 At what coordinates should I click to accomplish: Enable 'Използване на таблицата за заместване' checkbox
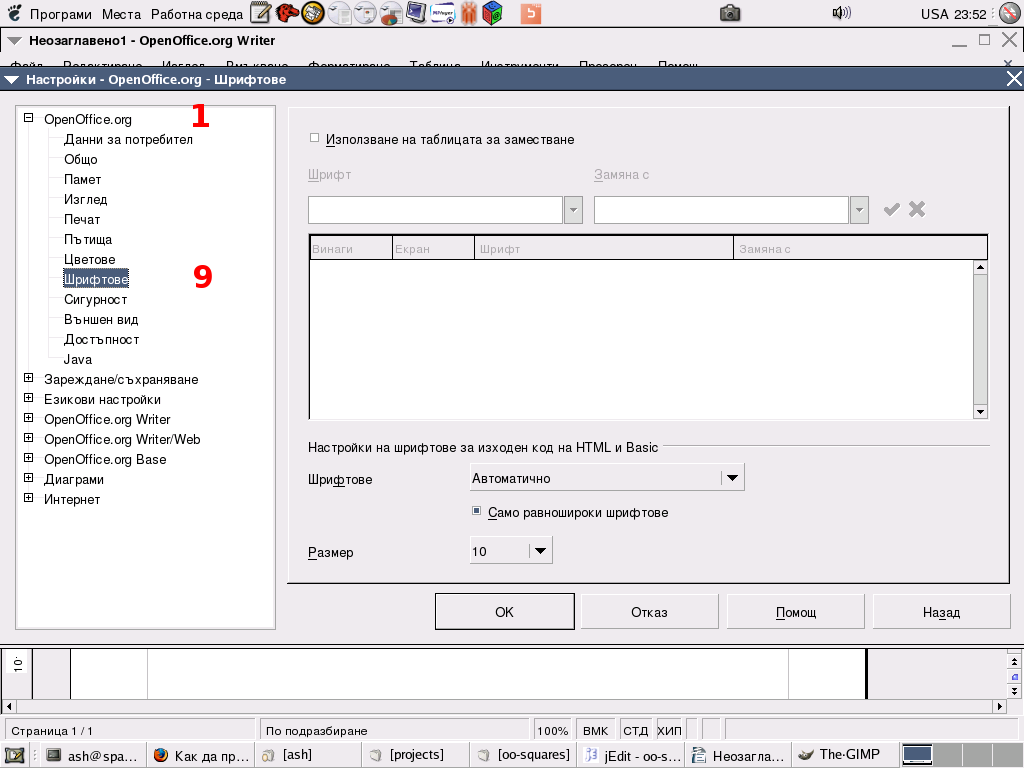pyautogui.click(x=315, y=139)
